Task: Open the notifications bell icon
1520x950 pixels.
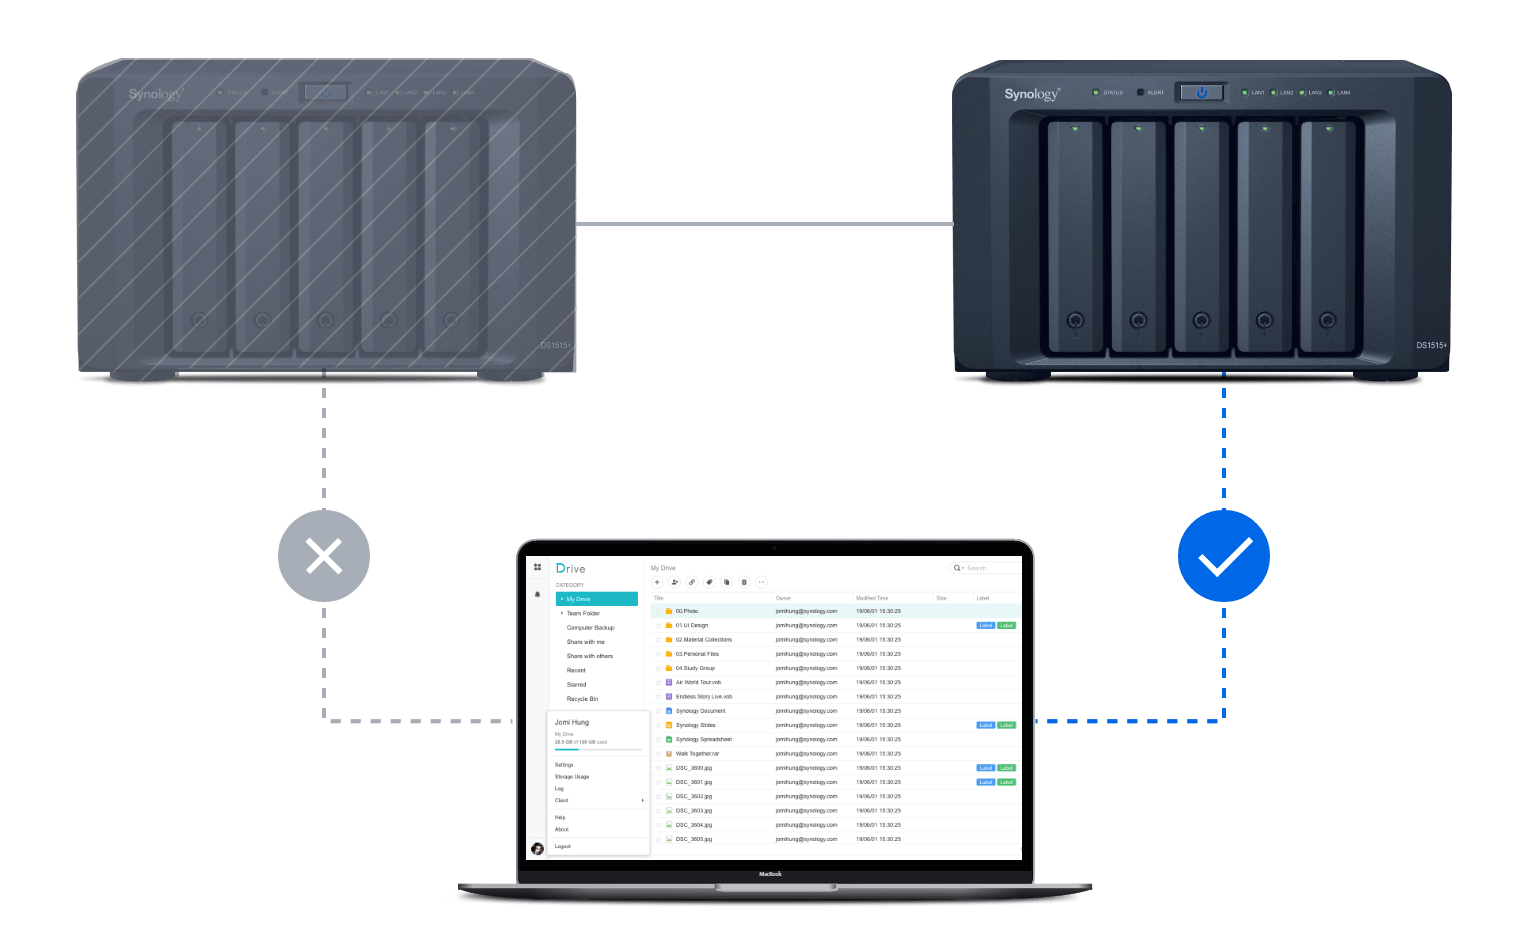Action: coord(537,594)
